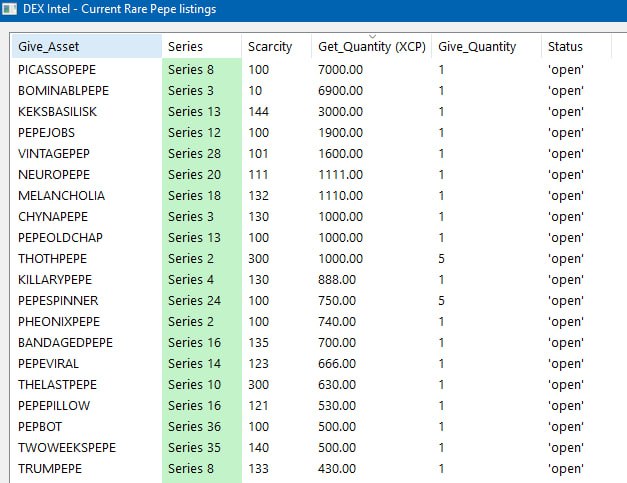Sort by Series column header
This screenshot has height=483, width=627.
tap(202, 46)
